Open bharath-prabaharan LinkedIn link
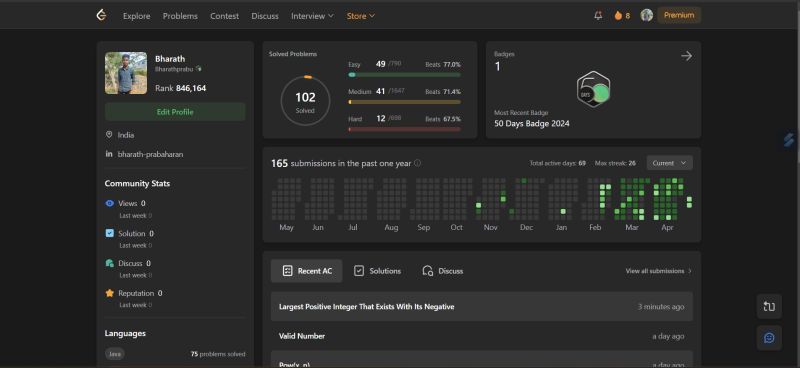800x368 pixels. tap(151, 154)
